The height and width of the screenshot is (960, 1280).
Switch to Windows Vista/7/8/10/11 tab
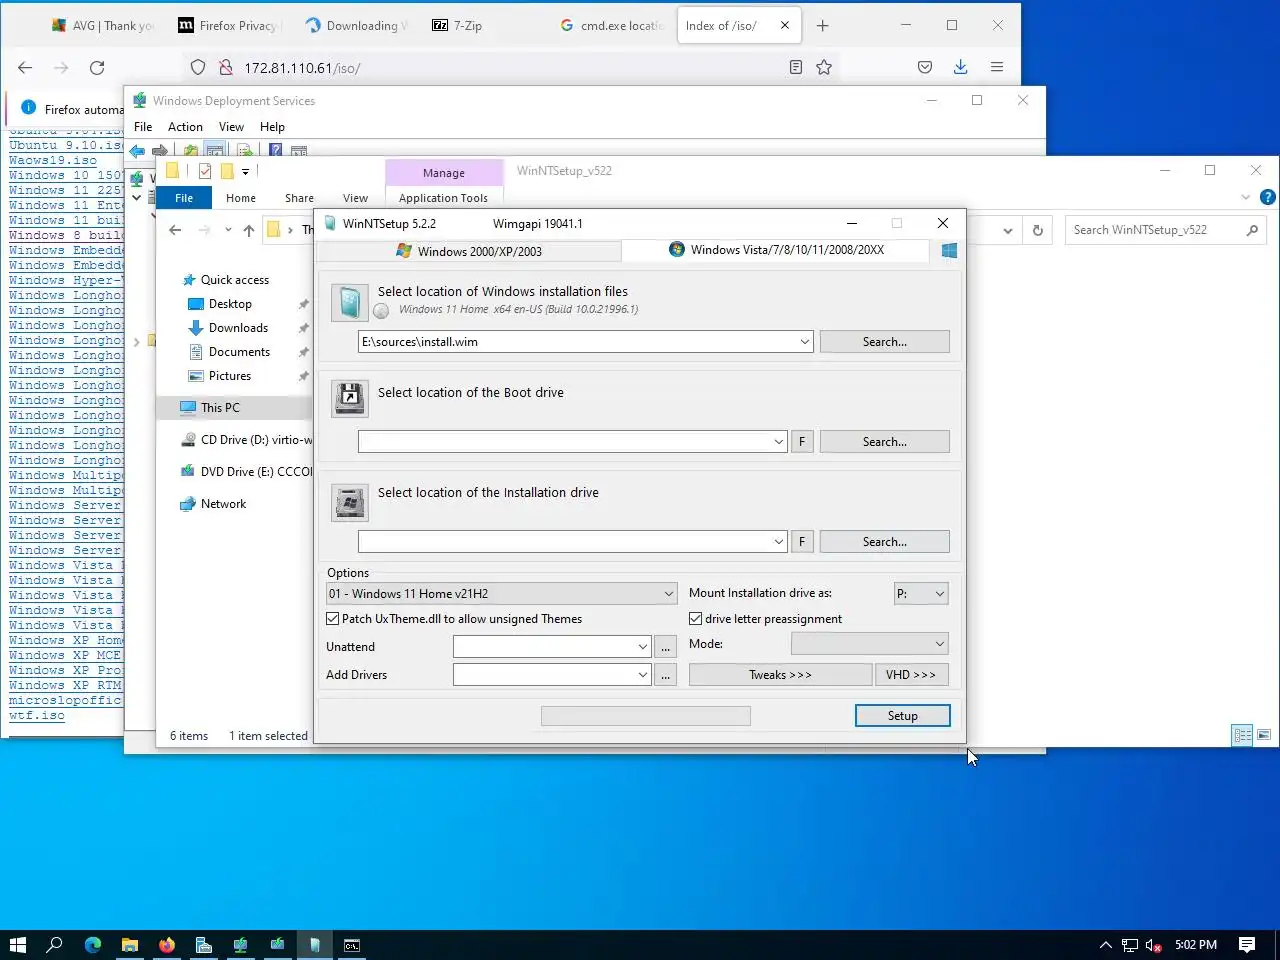coord(776,250)
